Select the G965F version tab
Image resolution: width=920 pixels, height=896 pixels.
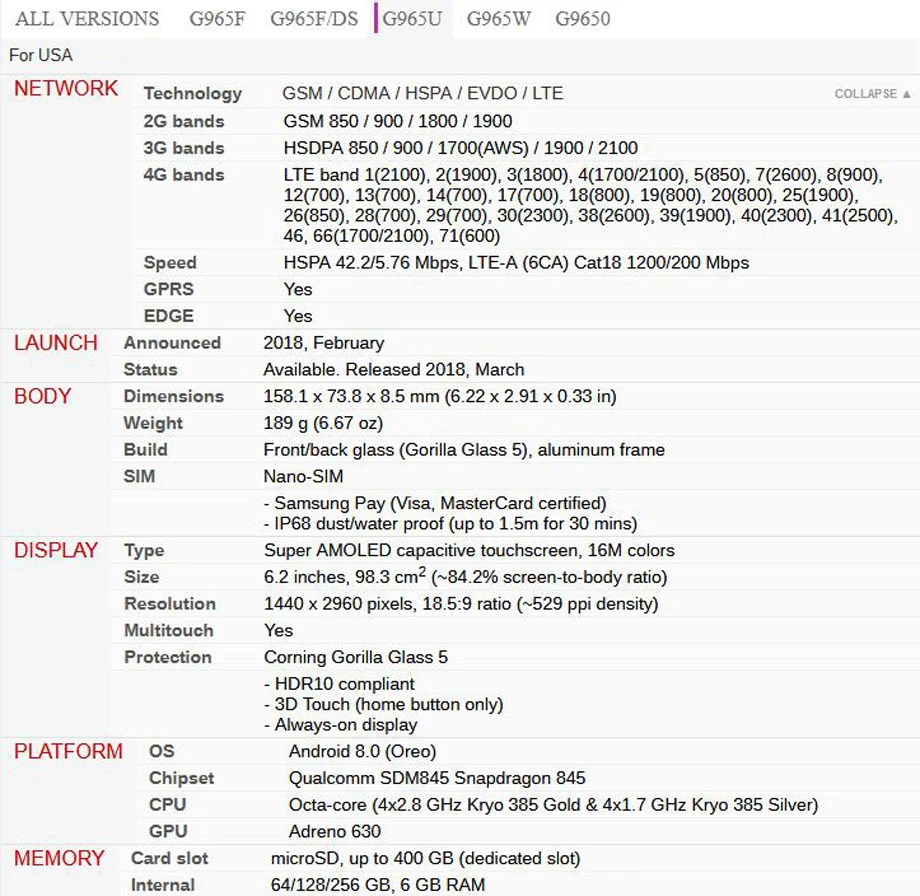(x=217, y=19)
